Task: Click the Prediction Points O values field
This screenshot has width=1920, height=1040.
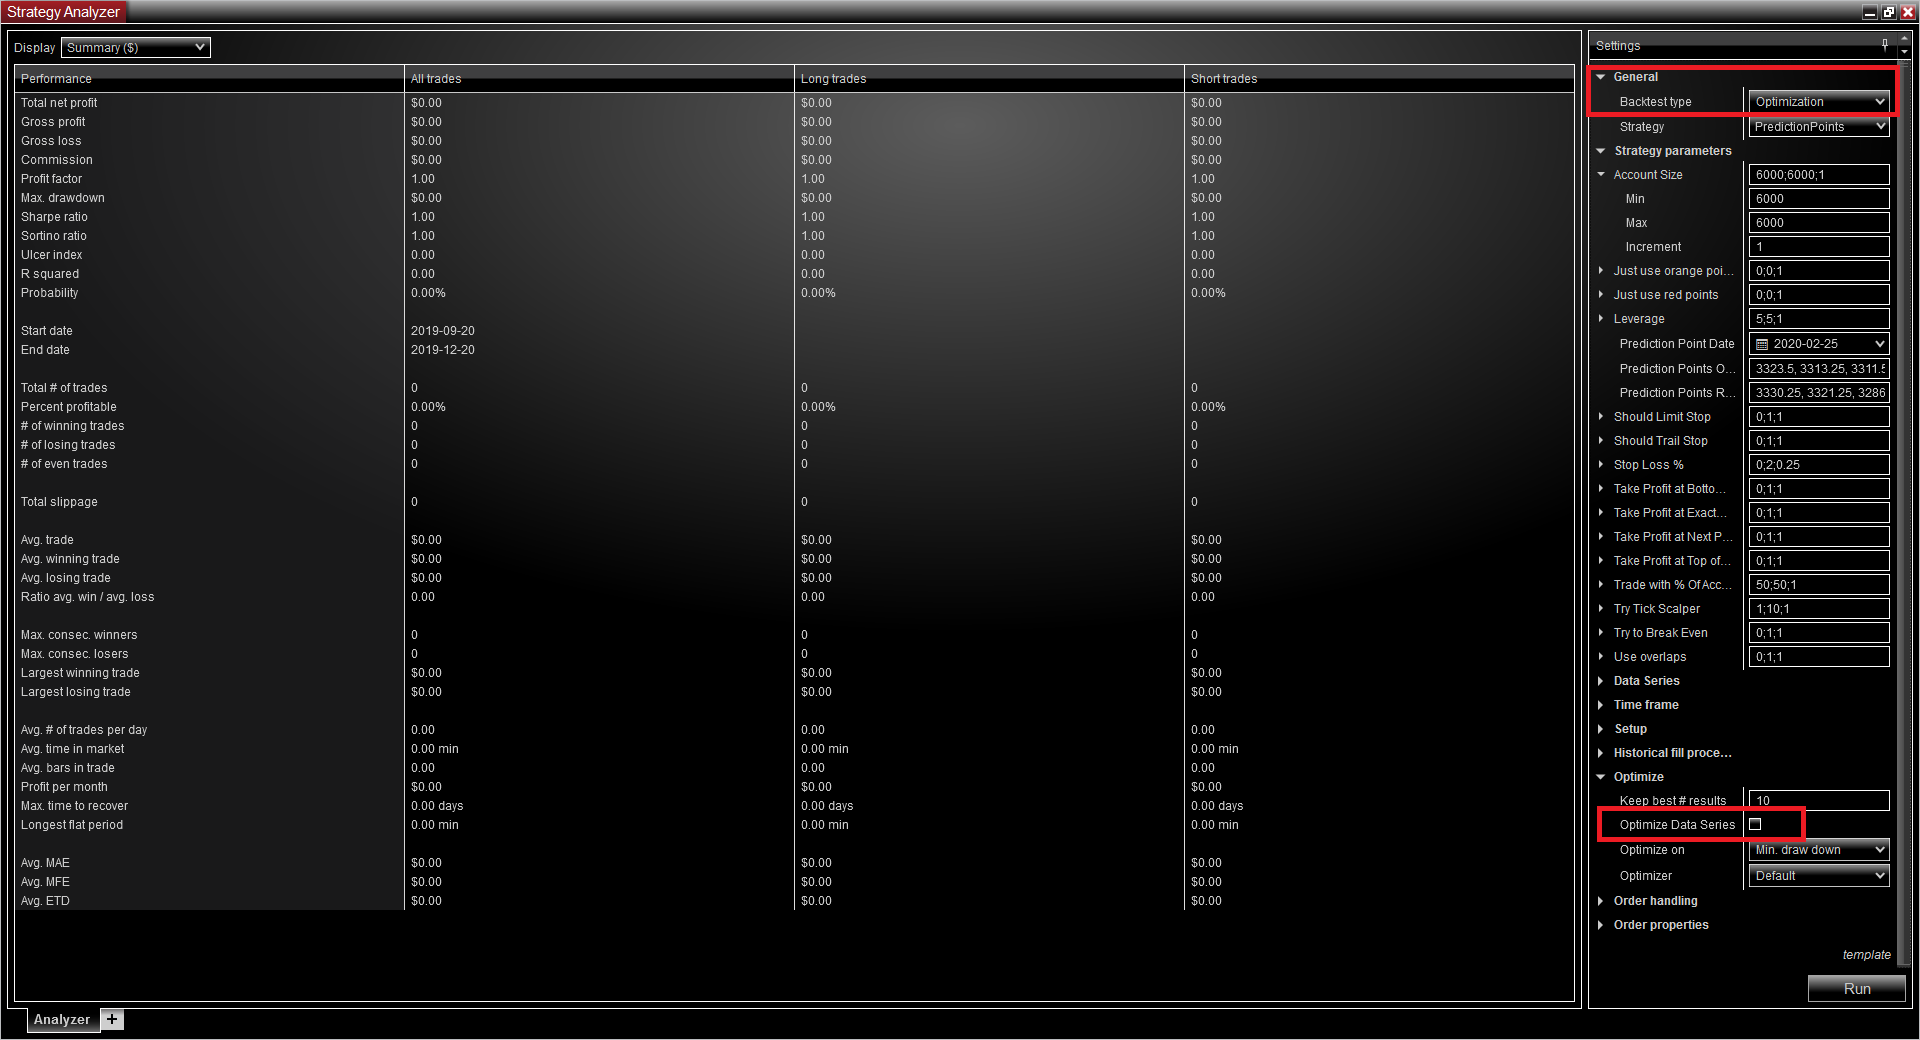Action: [x=1819, y=369]
